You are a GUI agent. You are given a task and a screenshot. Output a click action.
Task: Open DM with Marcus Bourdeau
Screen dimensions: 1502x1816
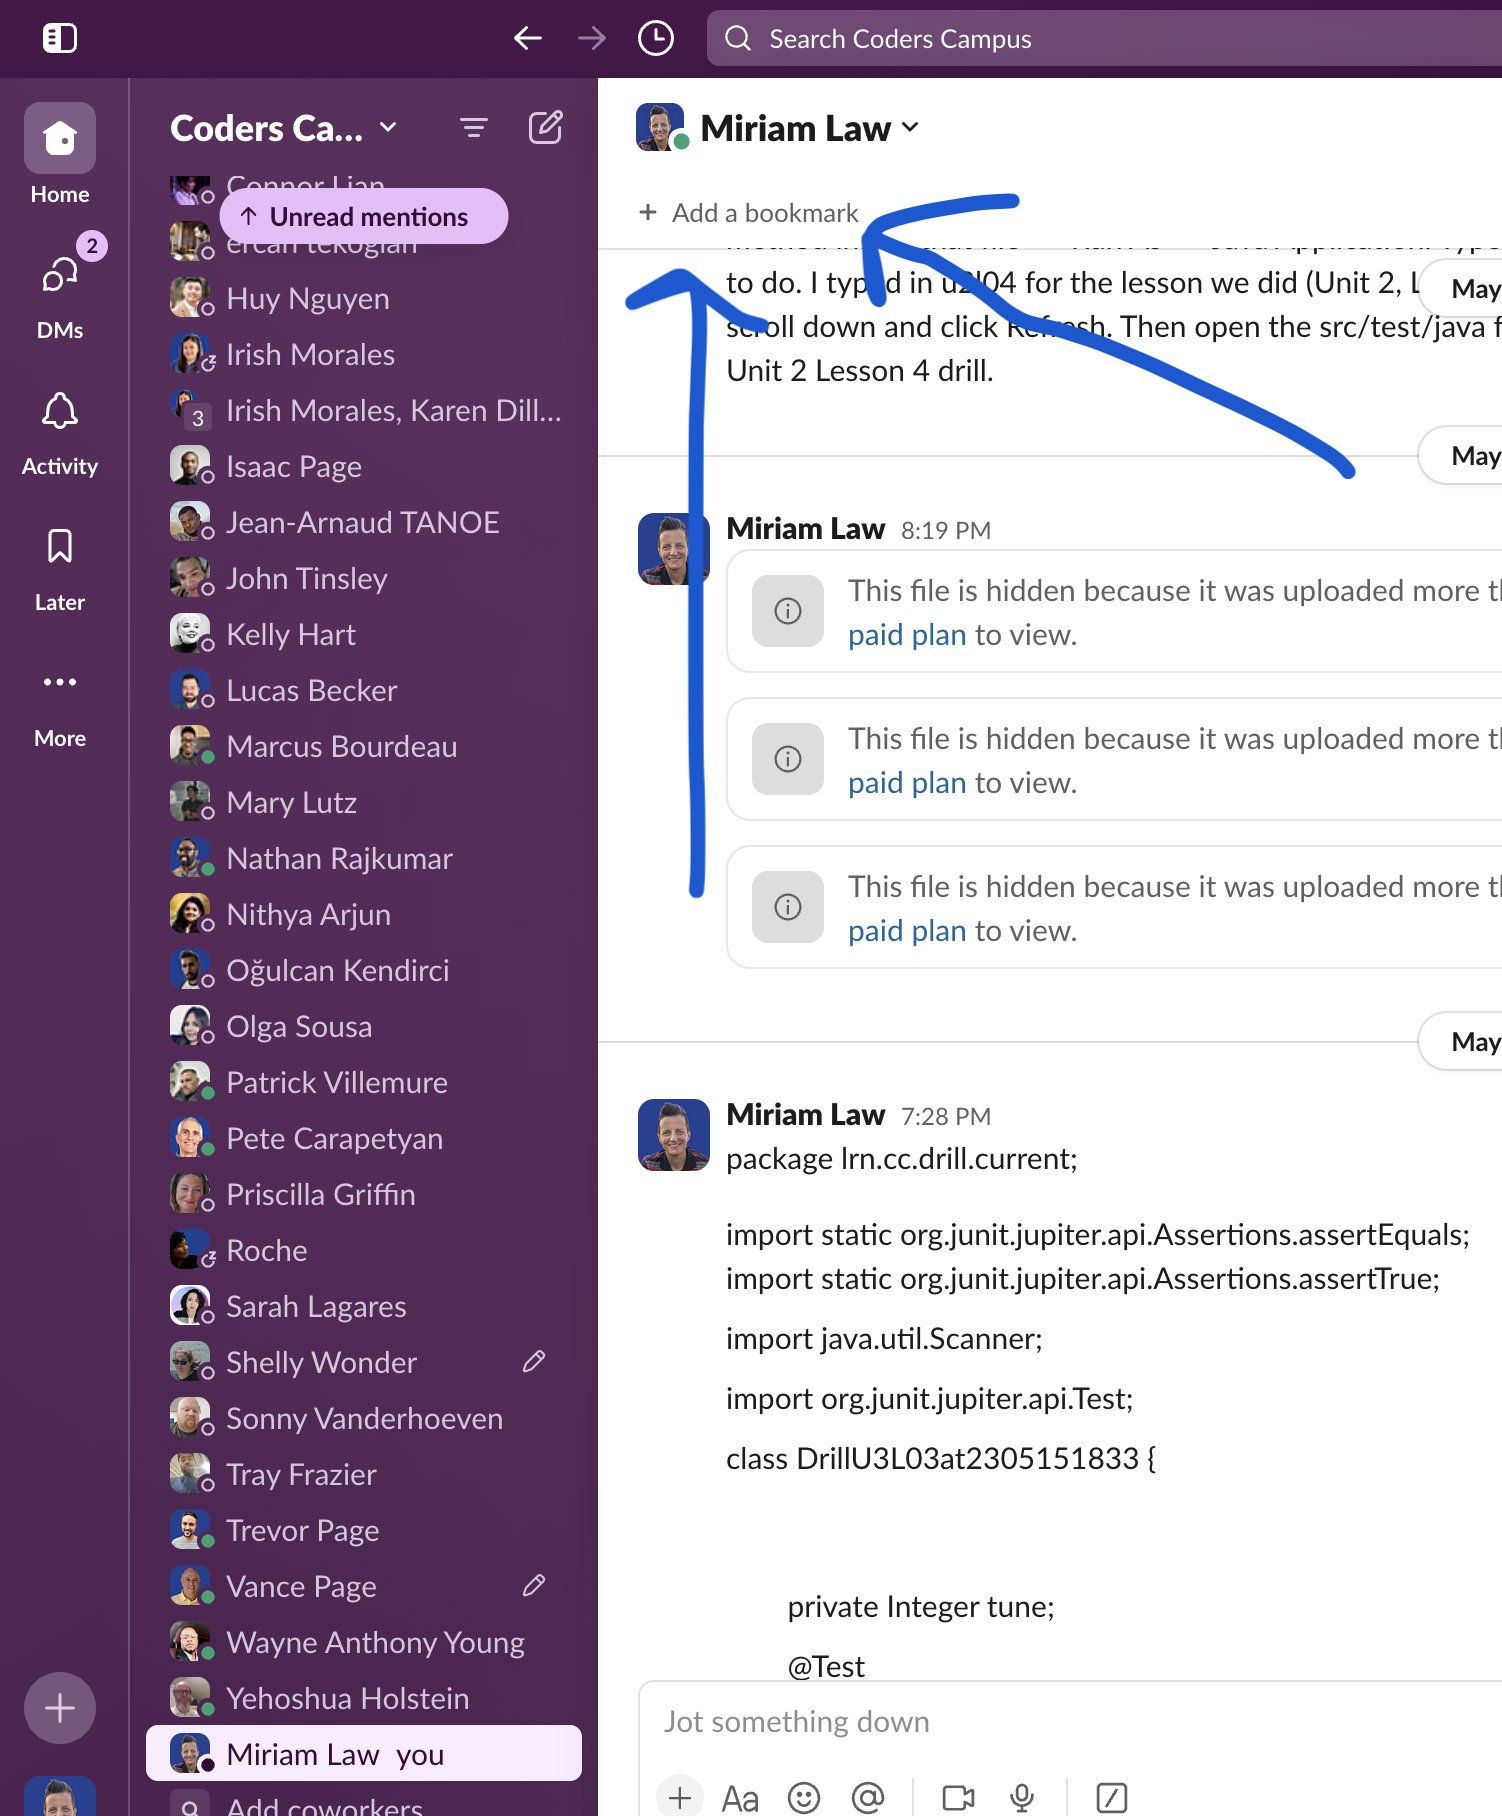pos(364,746)
